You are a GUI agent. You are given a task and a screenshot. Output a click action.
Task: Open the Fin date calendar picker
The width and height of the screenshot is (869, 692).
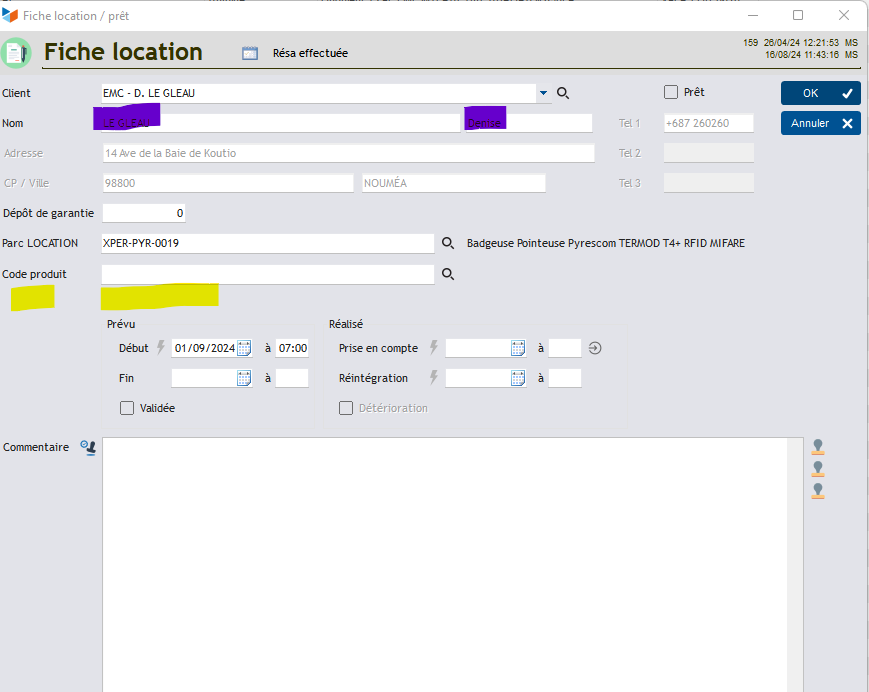[x=243, y=378]
